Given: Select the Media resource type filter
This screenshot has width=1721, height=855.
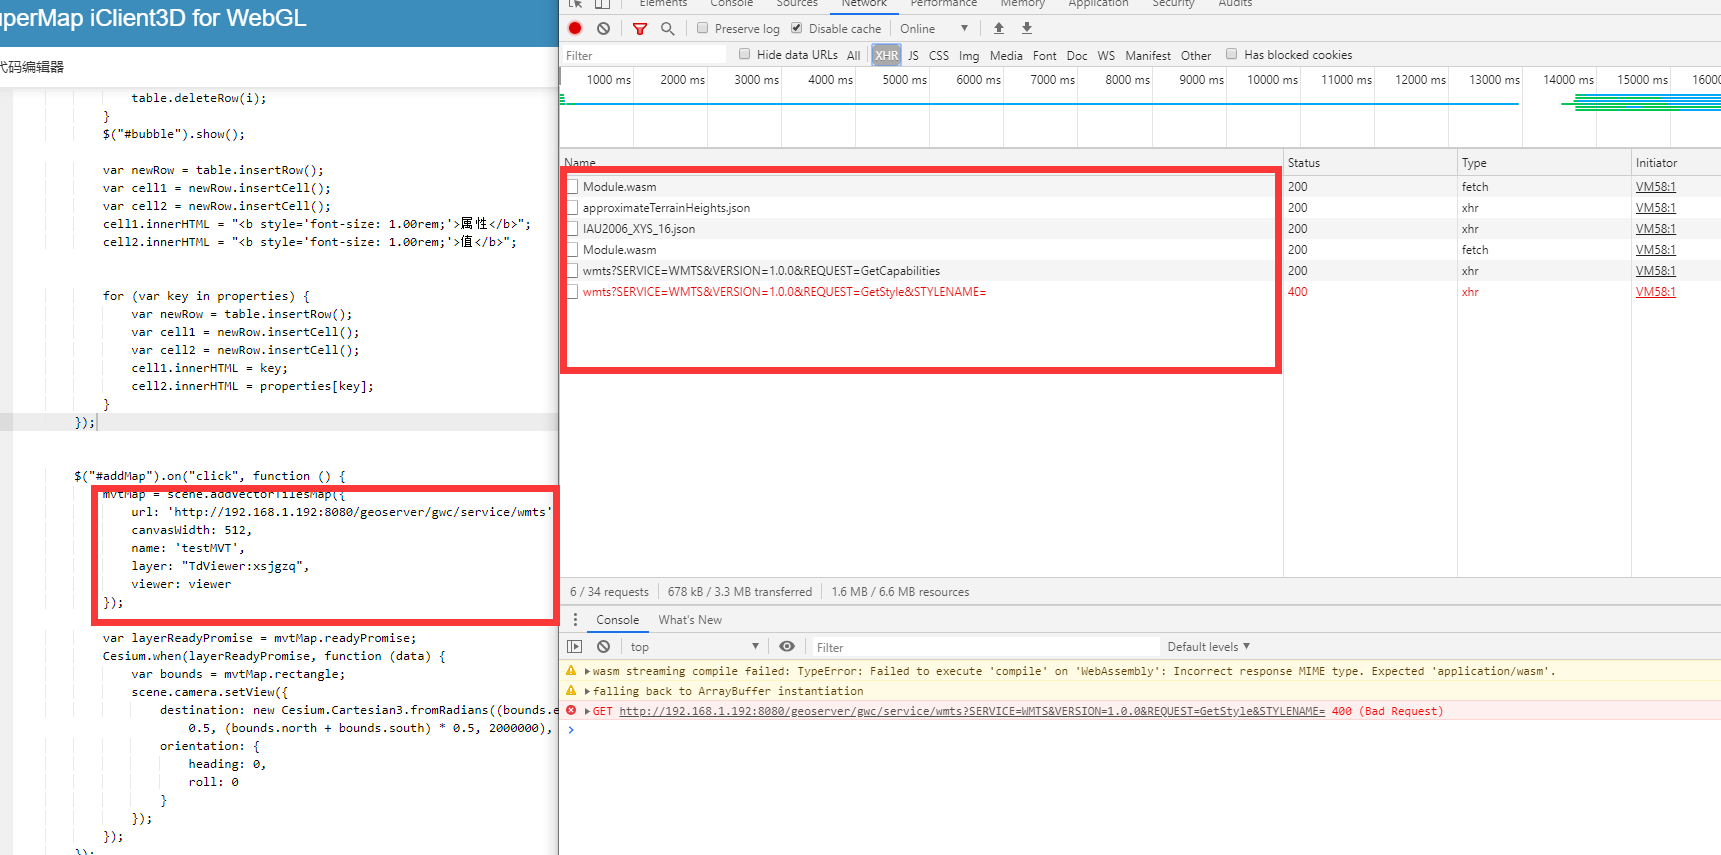Looking at the screenshot, I should coord(1006,56).
